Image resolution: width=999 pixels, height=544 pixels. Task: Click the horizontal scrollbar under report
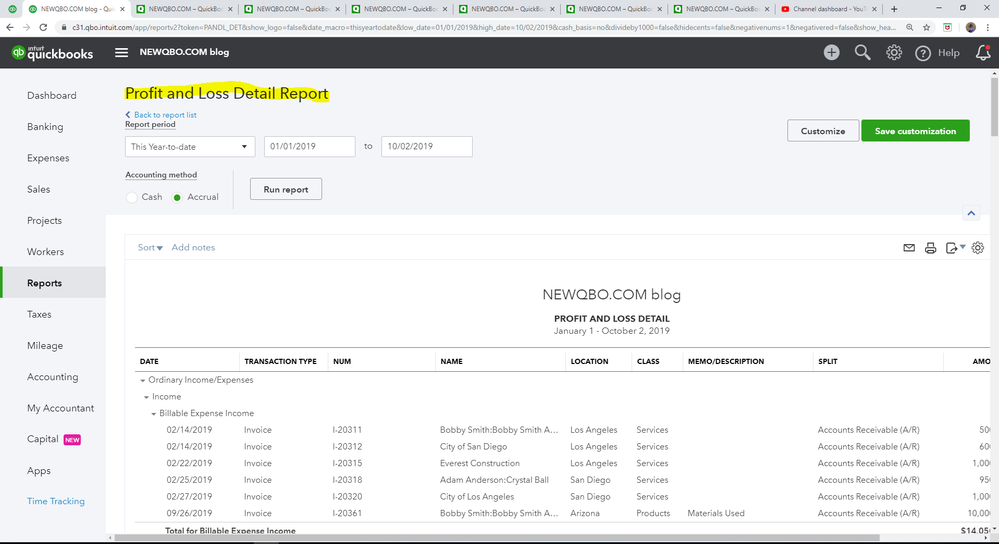[x=497, y=538]
